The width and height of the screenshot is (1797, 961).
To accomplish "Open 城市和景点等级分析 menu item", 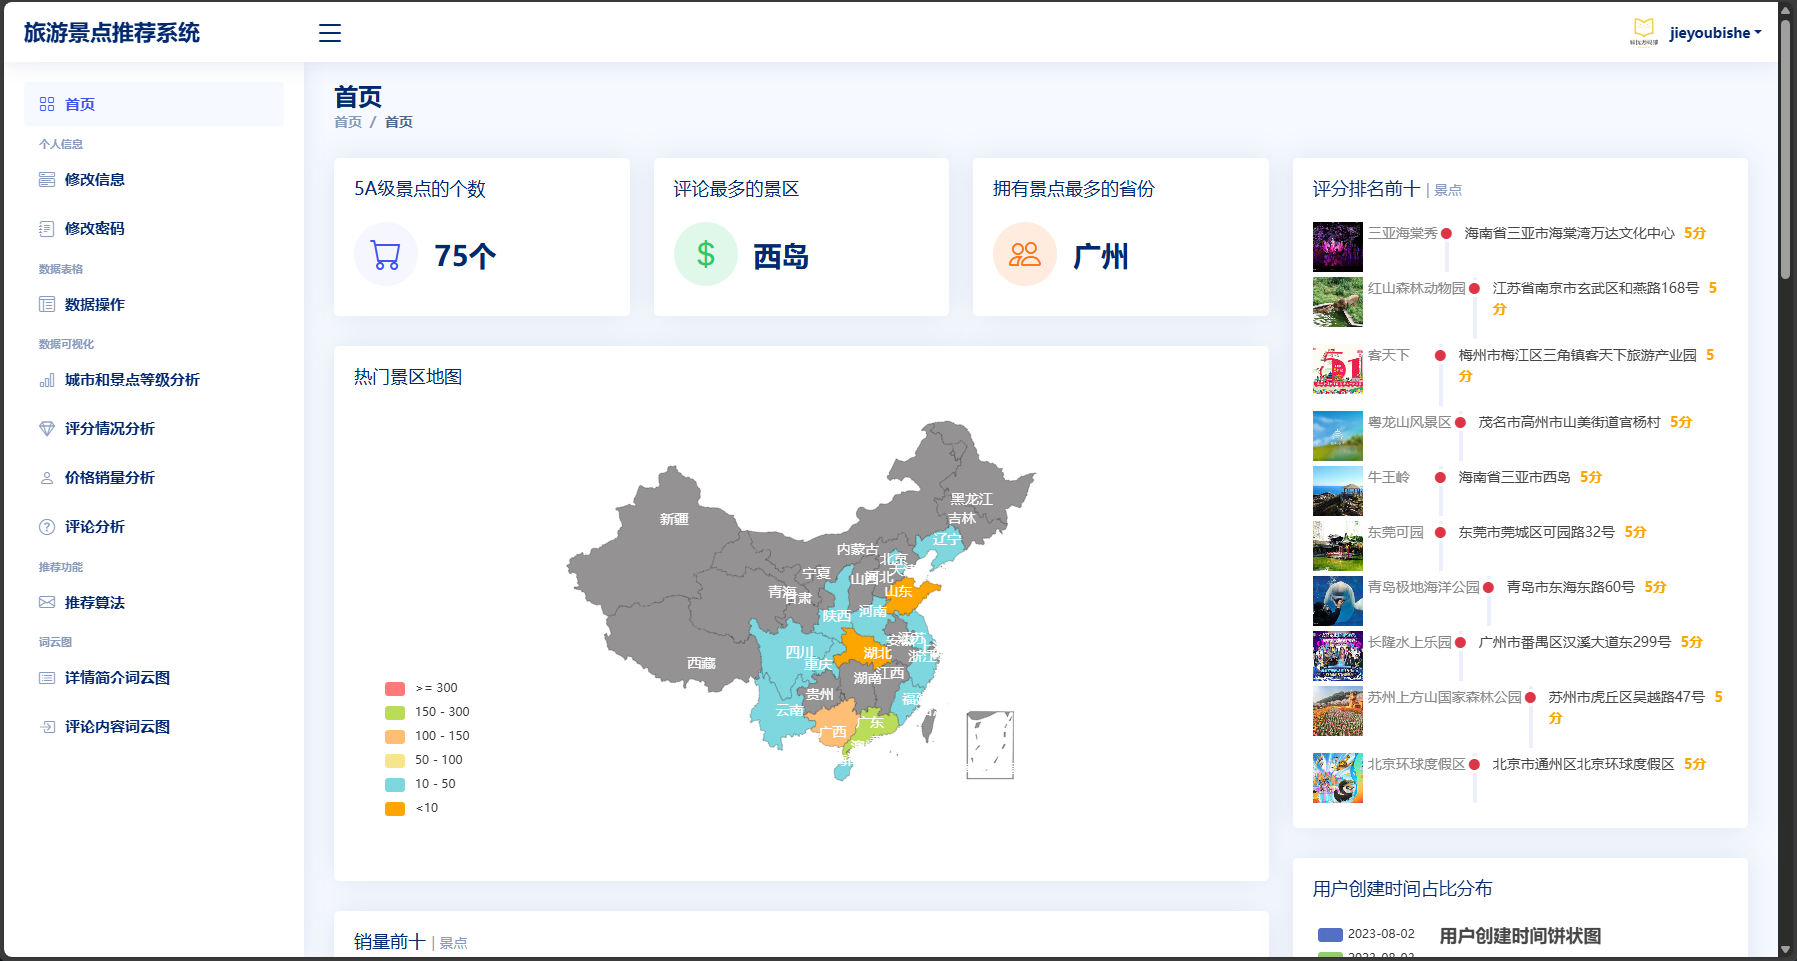I will (x=154, y=380).
